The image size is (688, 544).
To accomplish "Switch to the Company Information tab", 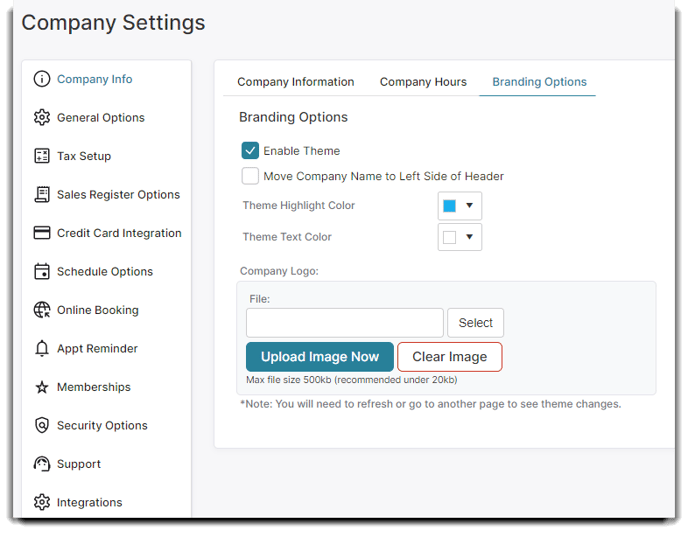I will (x=296, y=82).
